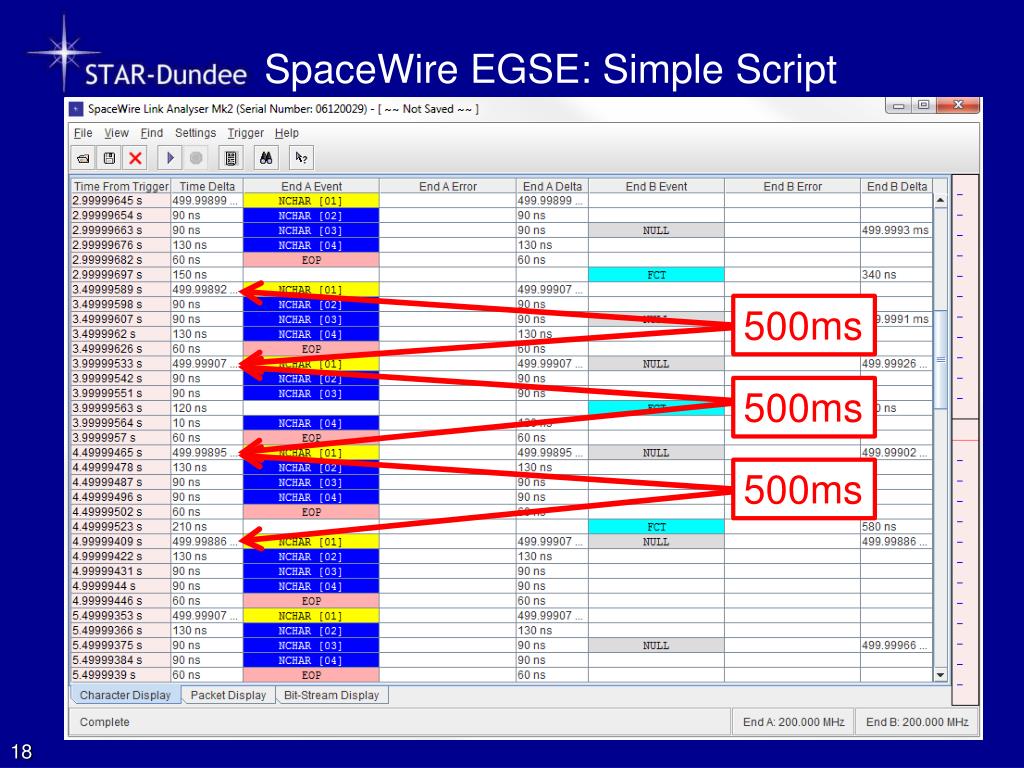The height and width of the screenshot is (768, 1024).
Task: Click the vertical scrollbar thumb
Action: pos(940,359)
